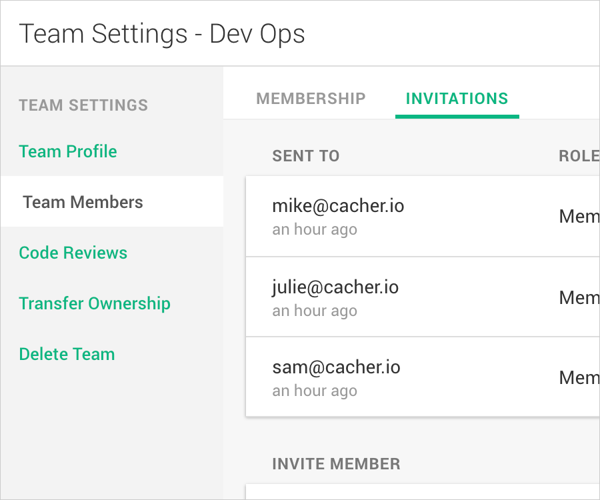600x500 pixels.
Task: Click the Invite Member section heading
Action: [336, 464]
